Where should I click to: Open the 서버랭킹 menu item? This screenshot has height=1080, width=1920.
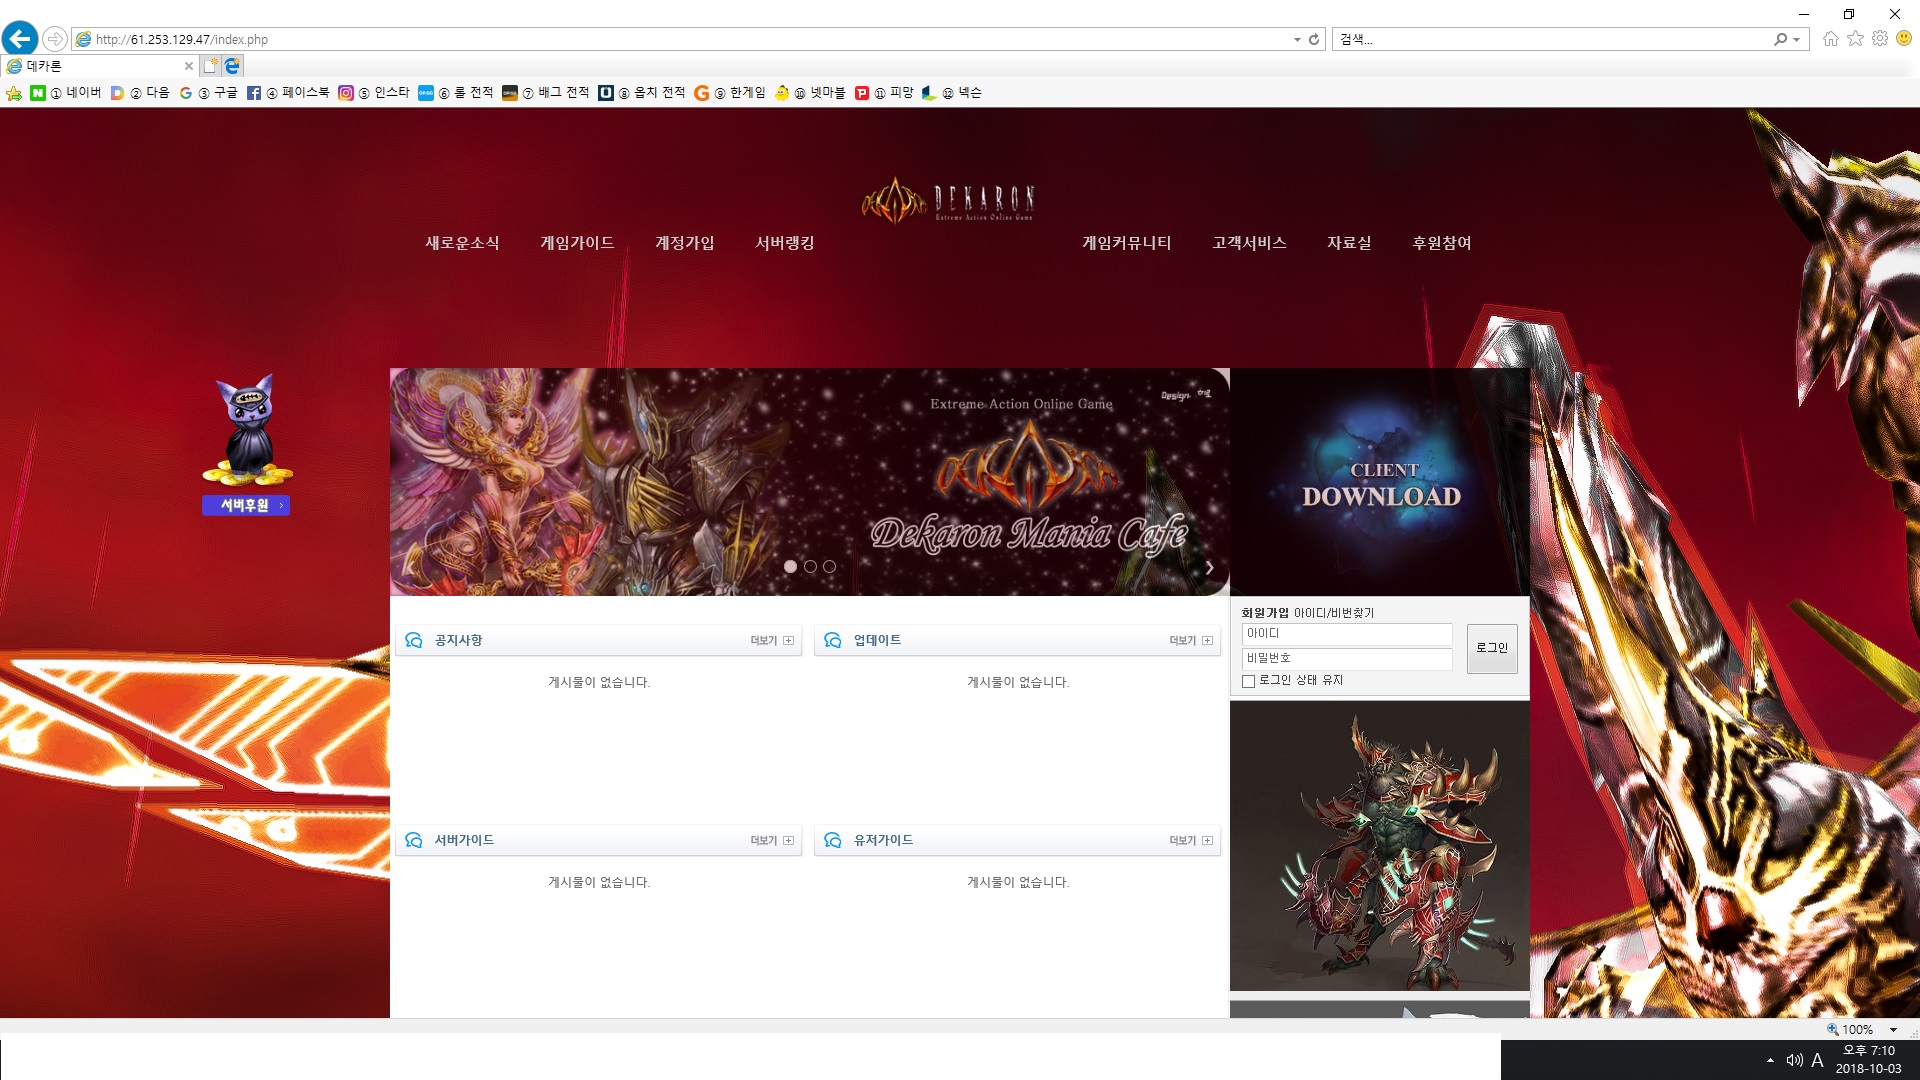(x=784, y=243)
